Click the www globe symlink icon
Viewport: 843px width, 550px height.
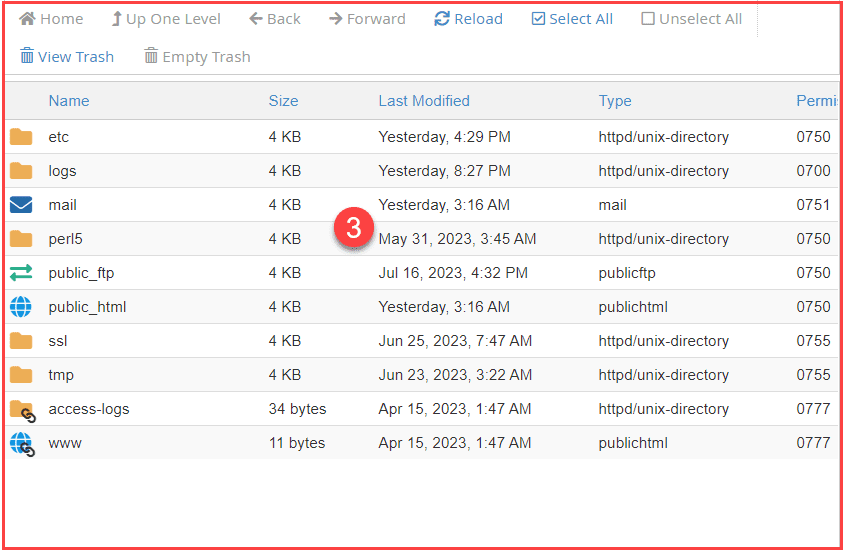[22, 443]
